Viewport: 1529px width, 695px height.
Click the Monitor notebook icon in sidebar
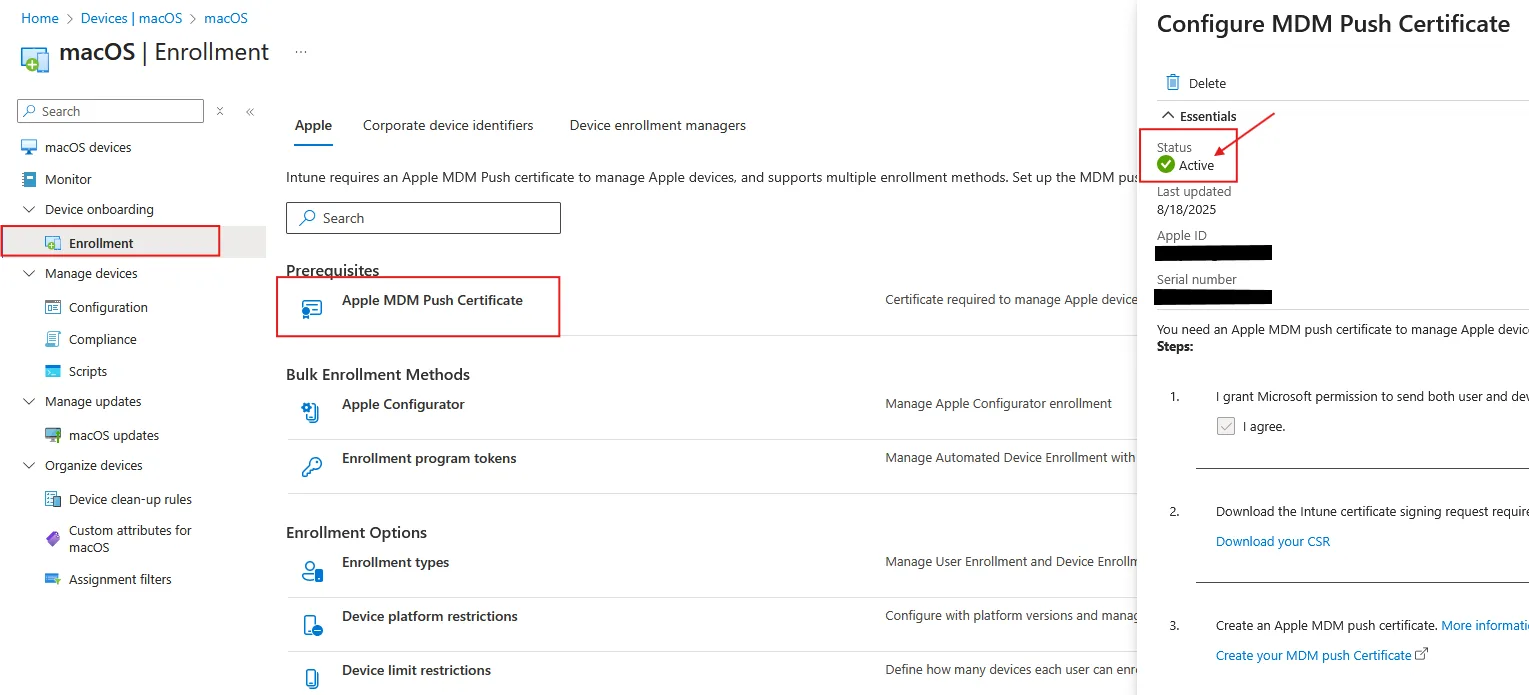(x=29, y=179)
